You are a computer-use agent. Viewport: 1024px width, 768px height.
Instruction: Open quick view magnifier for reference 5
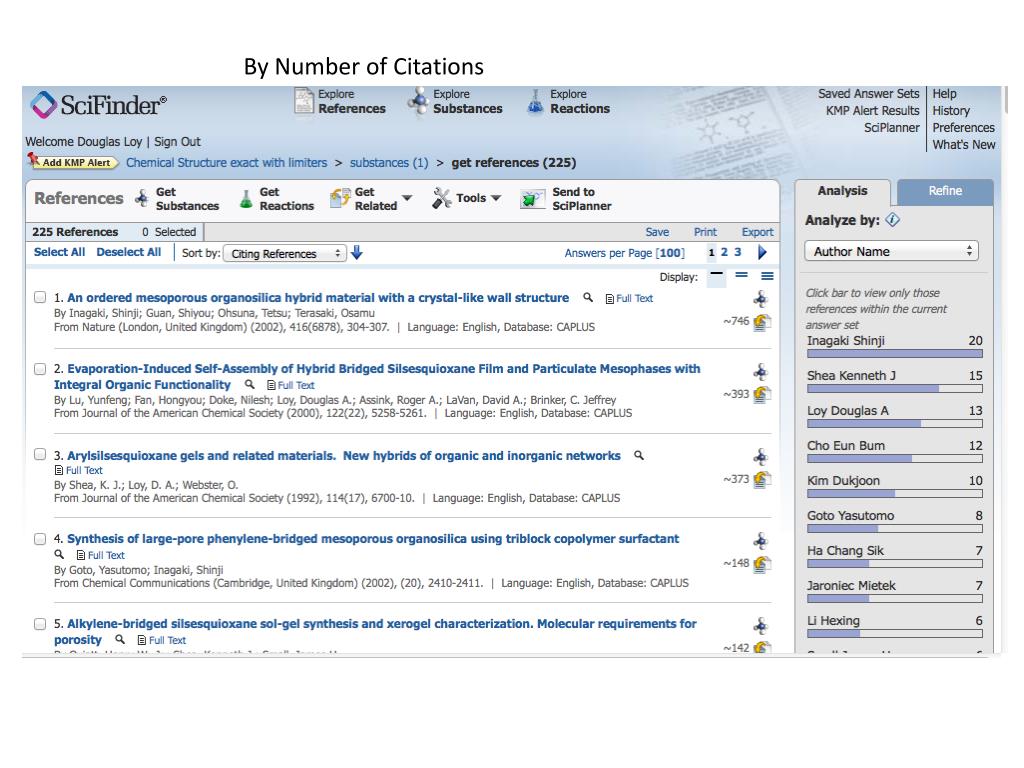tap(120, 639)
